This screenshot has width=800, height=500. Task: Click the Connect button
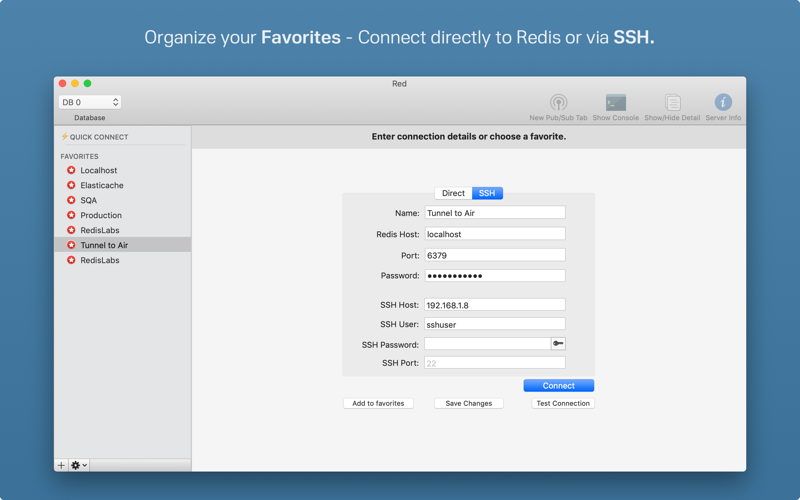[559, 386]
